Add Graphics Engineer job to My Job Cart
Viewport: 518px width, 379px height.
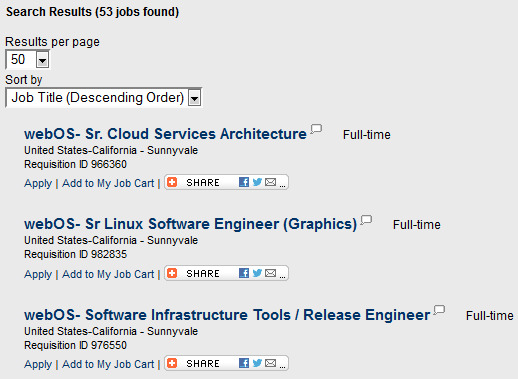click(x=108, y=274)
